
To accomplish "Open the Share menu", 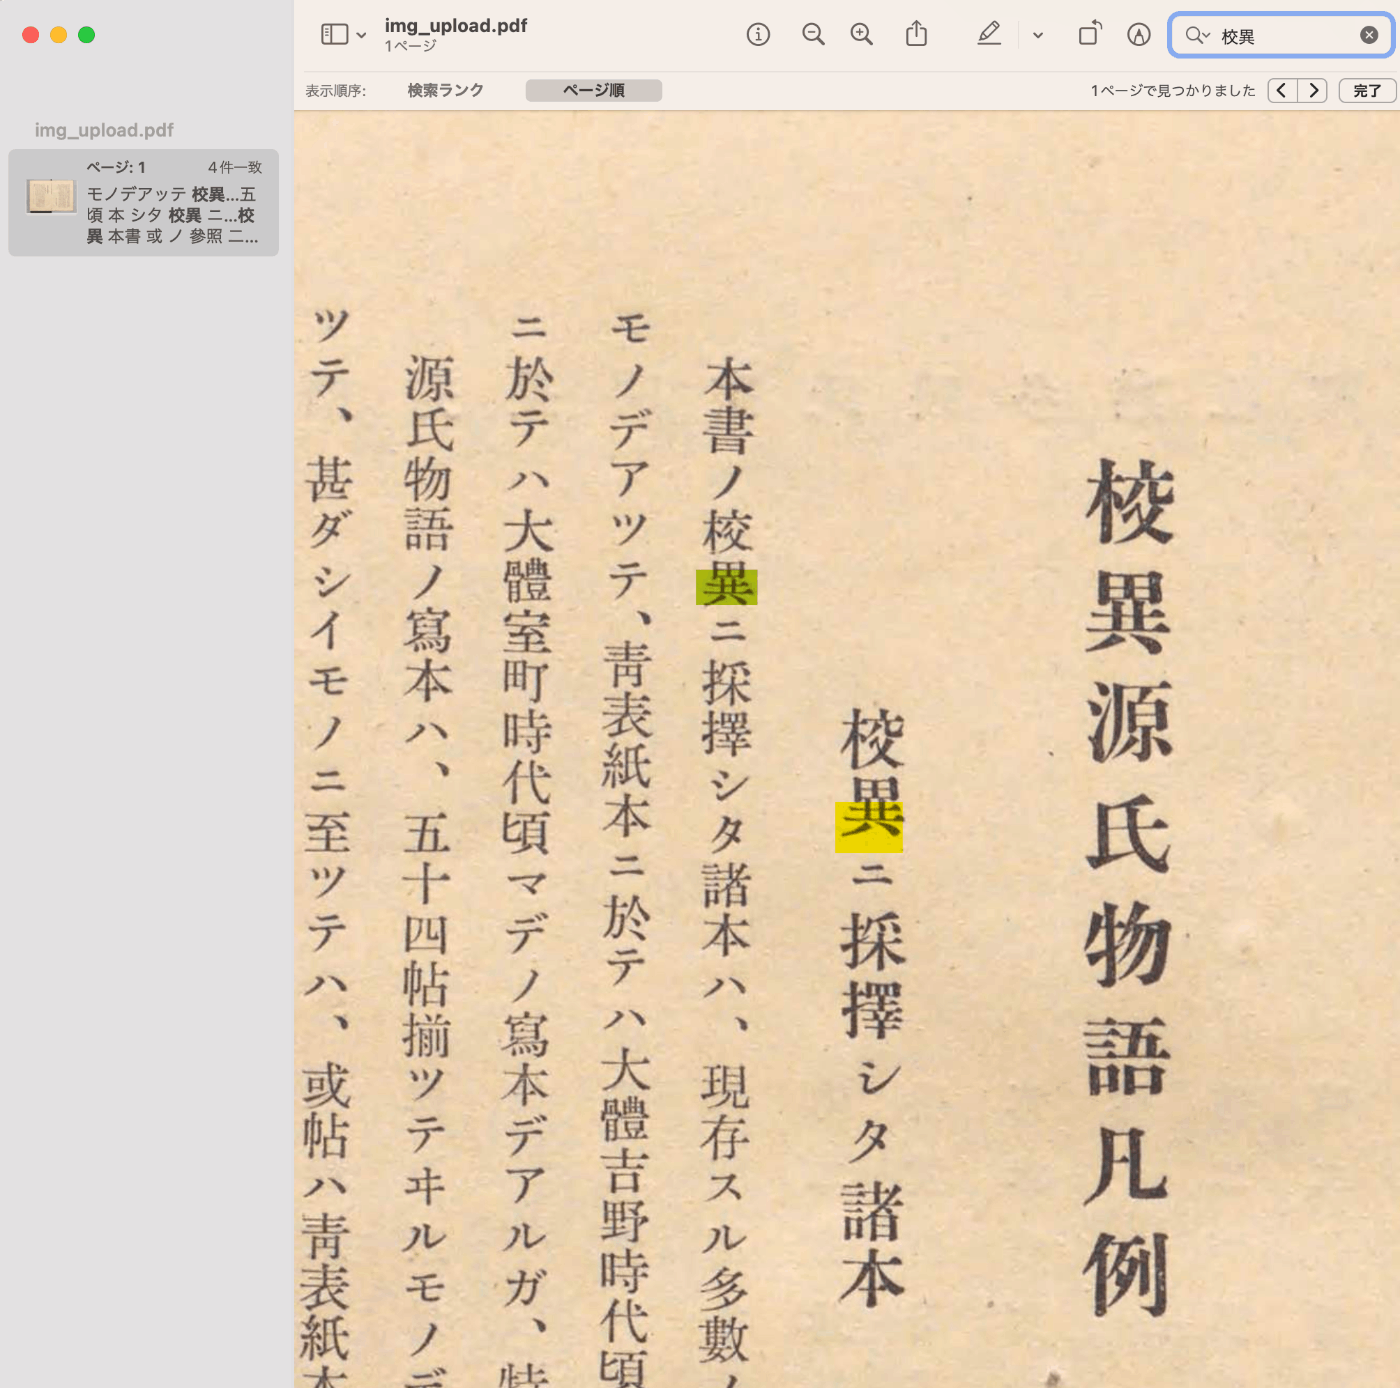I will pyautogui.click(x=916, y=35).
